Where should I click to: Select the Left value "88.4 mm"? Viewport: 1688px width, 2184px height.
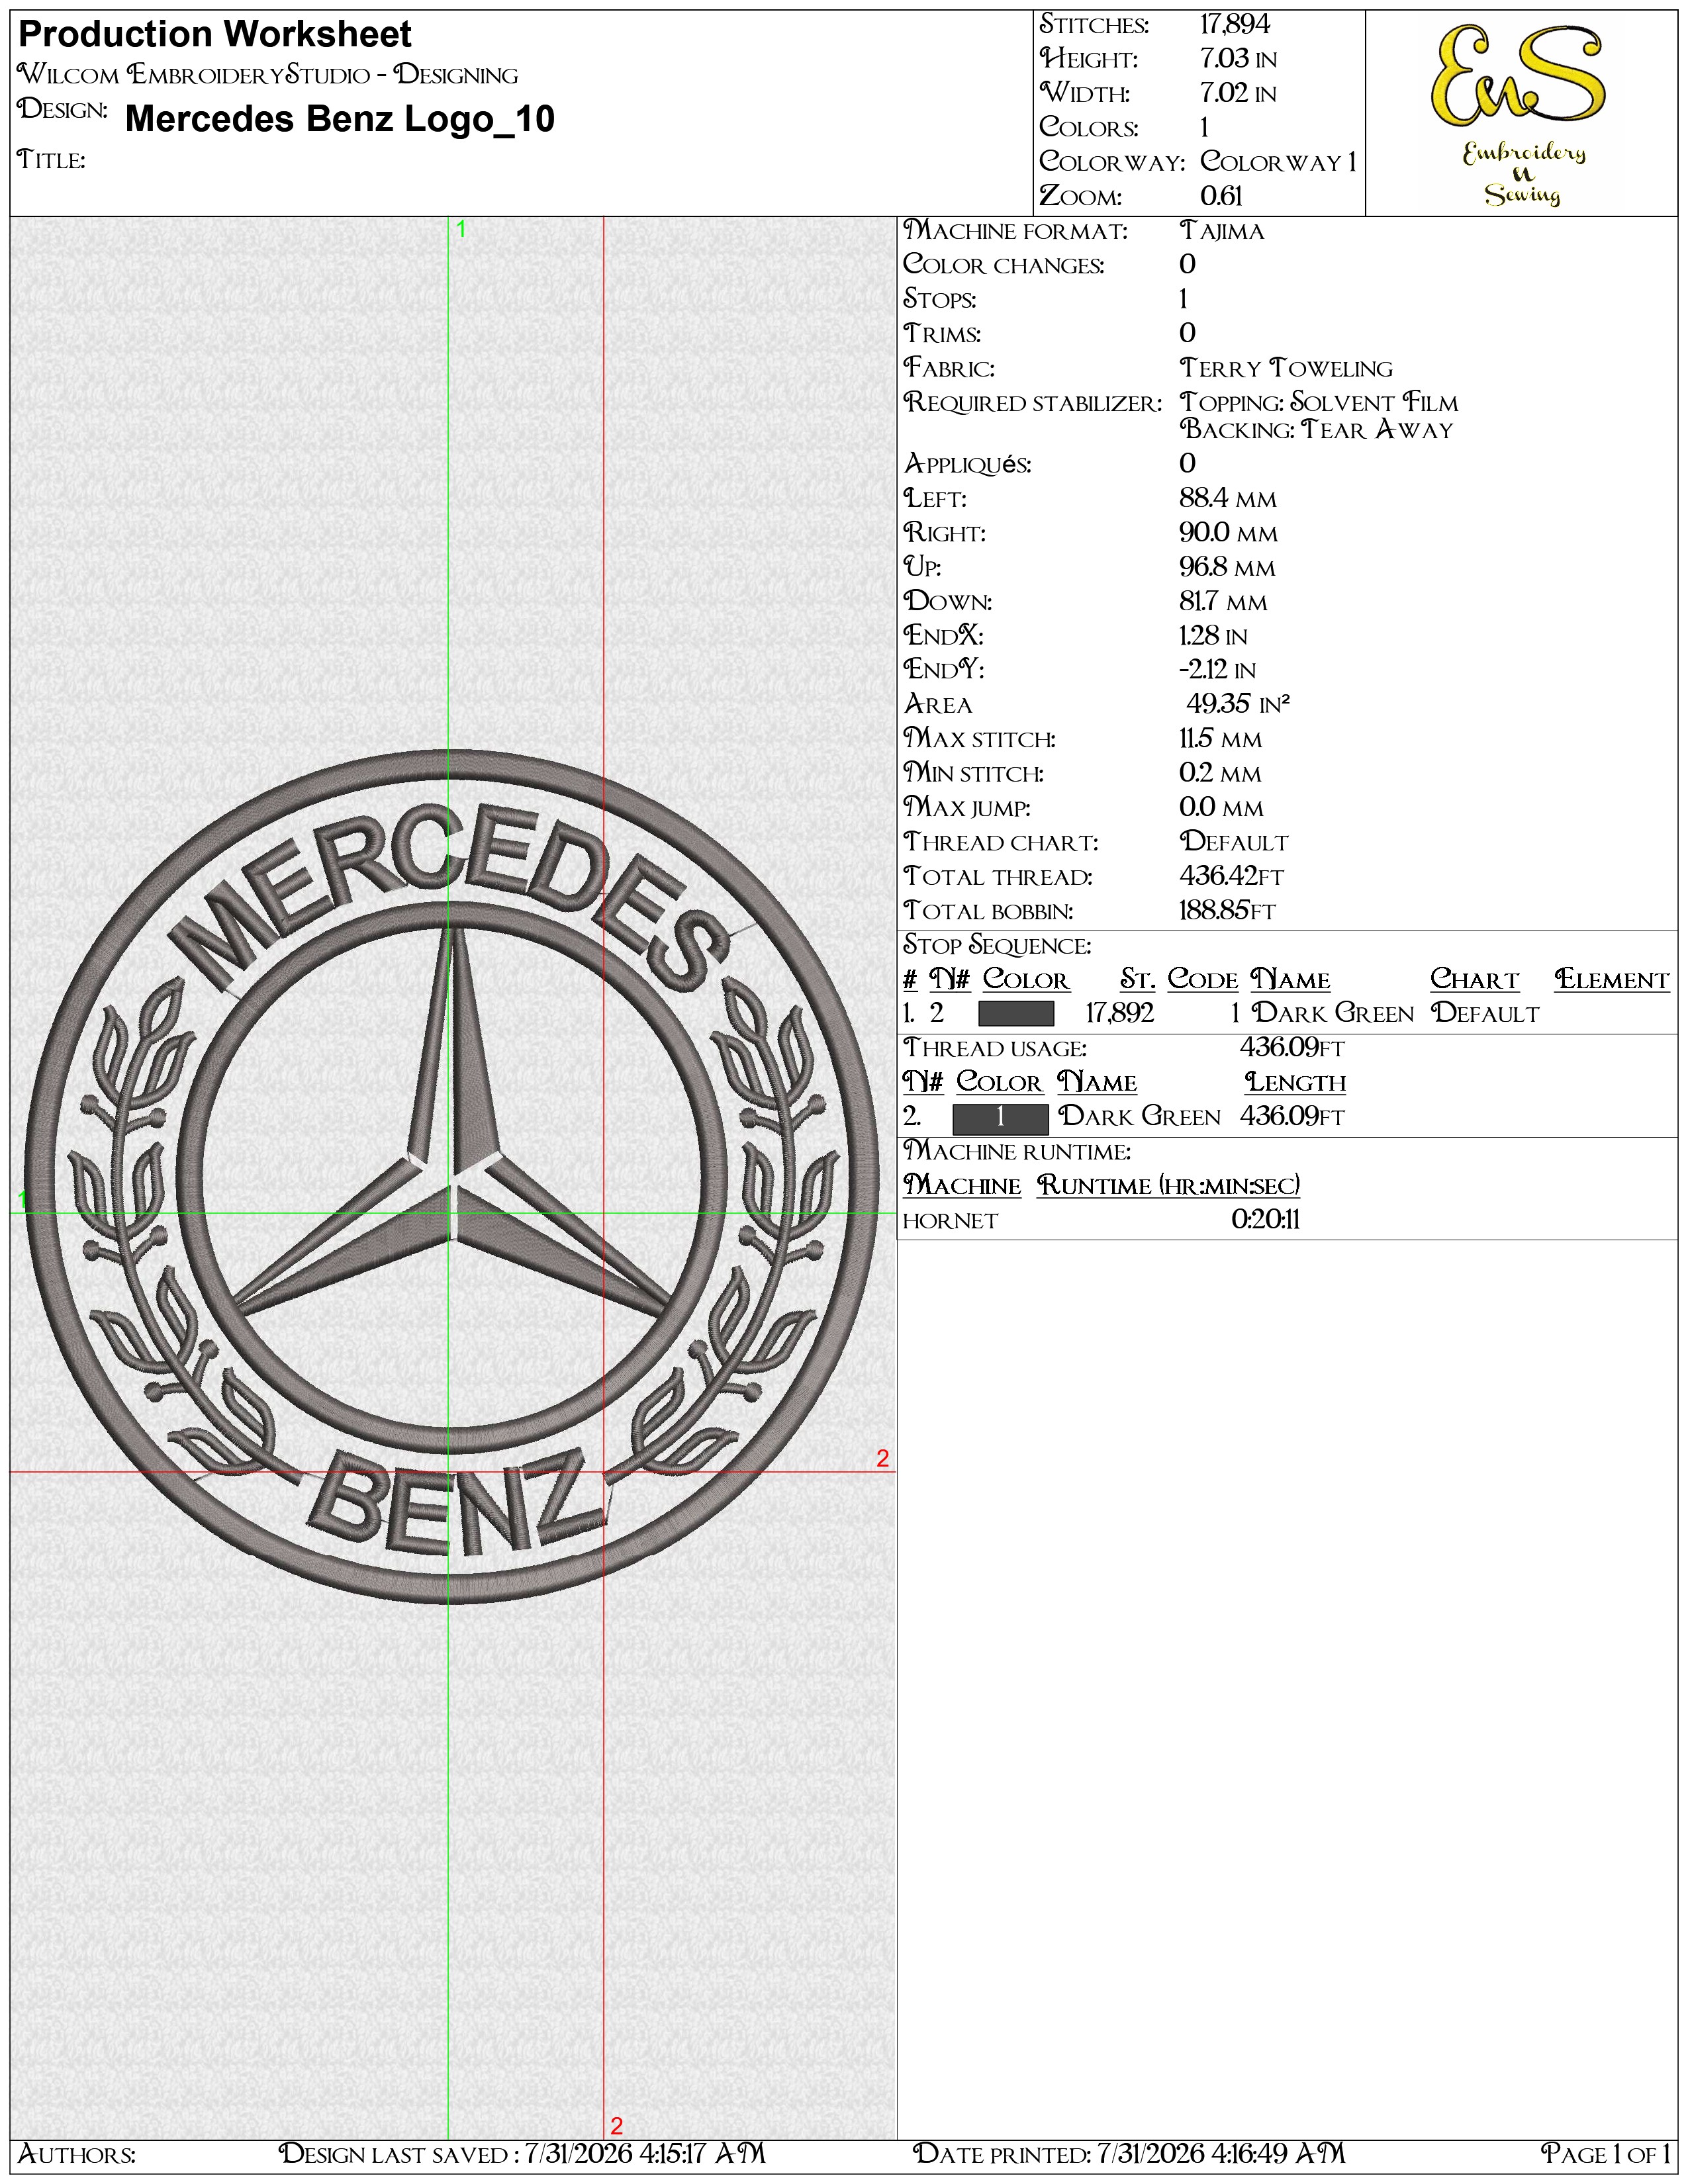point(1228,498)
